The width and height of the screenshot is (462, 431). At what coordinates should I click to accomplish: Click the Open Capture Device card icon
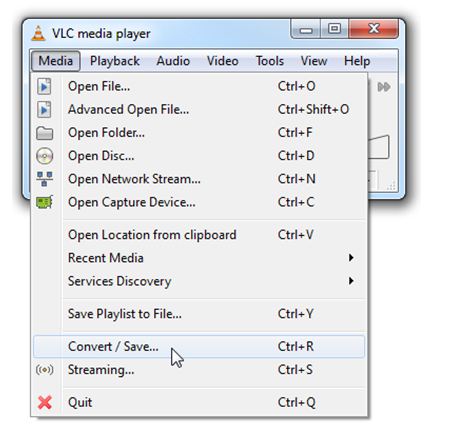(44, 202)
